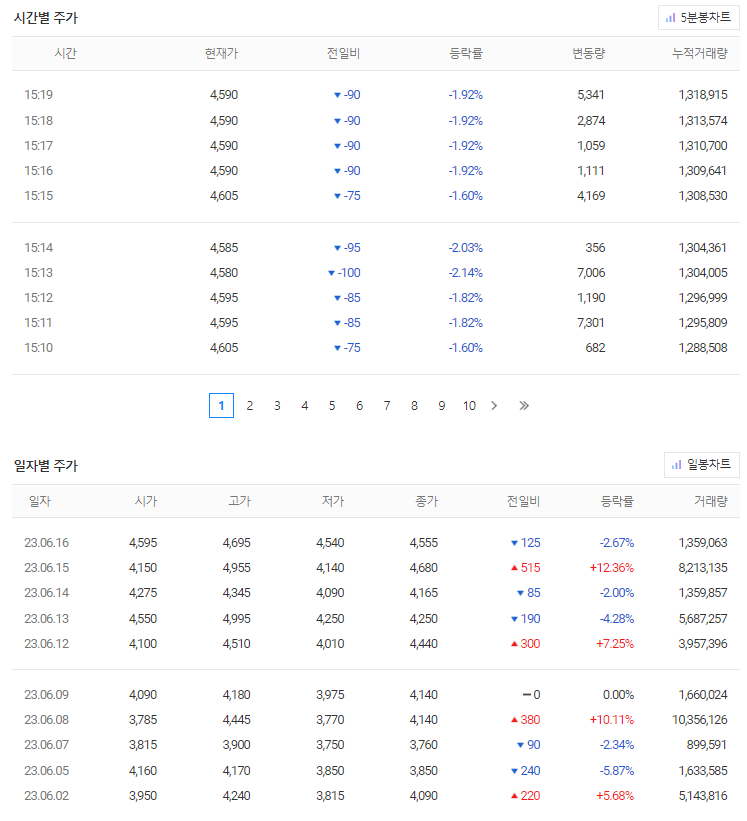Go to page 9
Viewport: 747px width, 821px height.
pos(442,406)
